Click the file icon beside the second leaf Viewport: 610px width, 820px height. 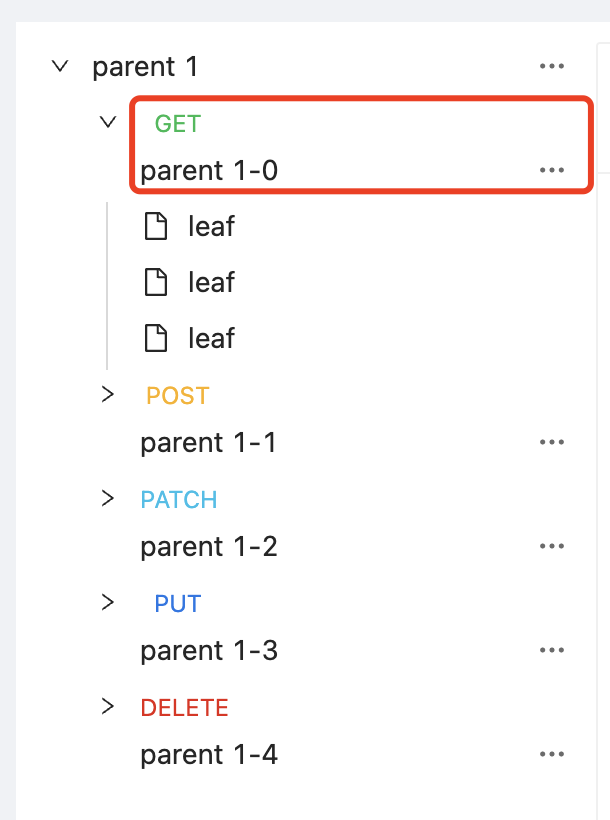tap(156, 282)
